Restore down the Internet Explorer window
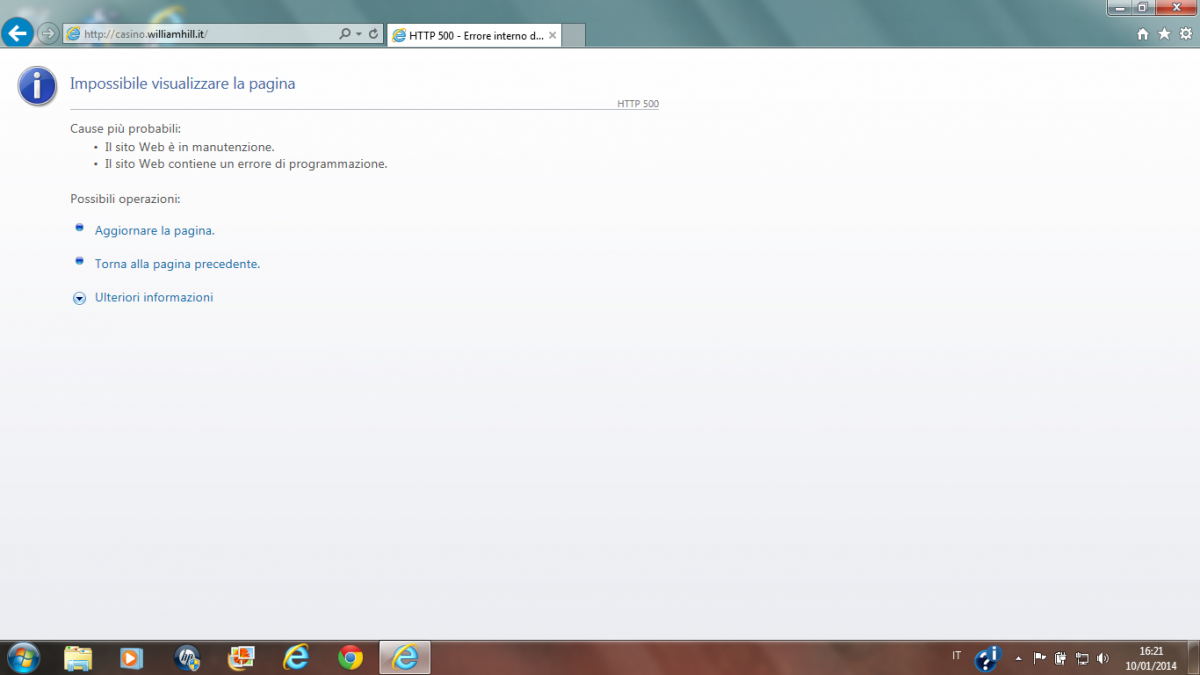This screenshot has height=675, width=1200. pyautogui.click(x=1142, y=7)
